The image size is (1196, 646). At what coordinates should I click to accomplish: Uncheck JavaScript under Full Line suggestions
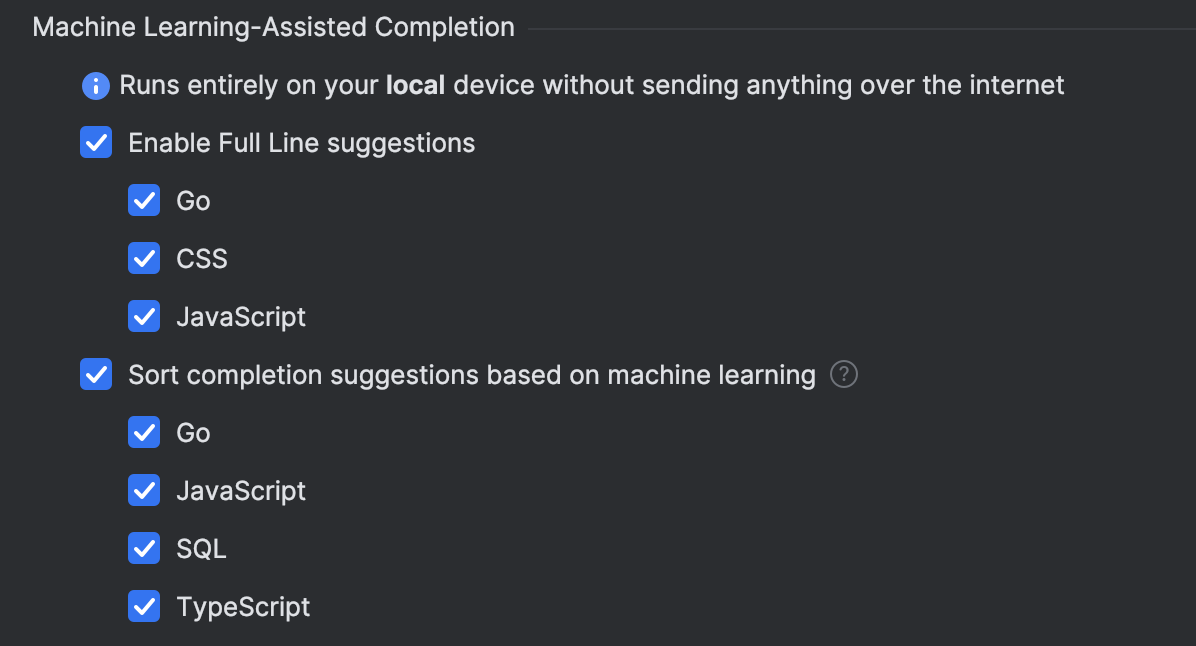click(144, 316)
